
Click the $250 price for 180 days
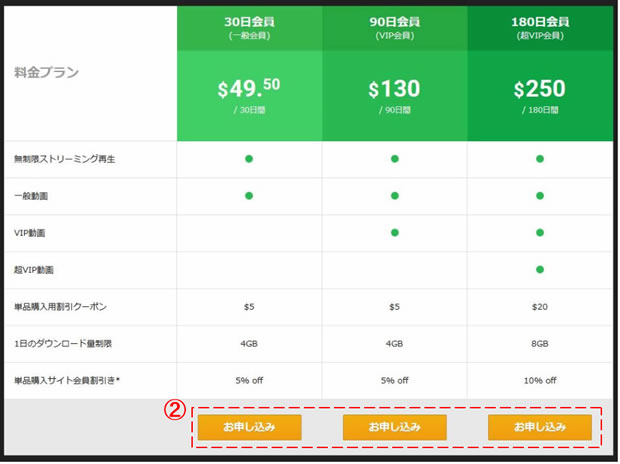pos(540,90)
